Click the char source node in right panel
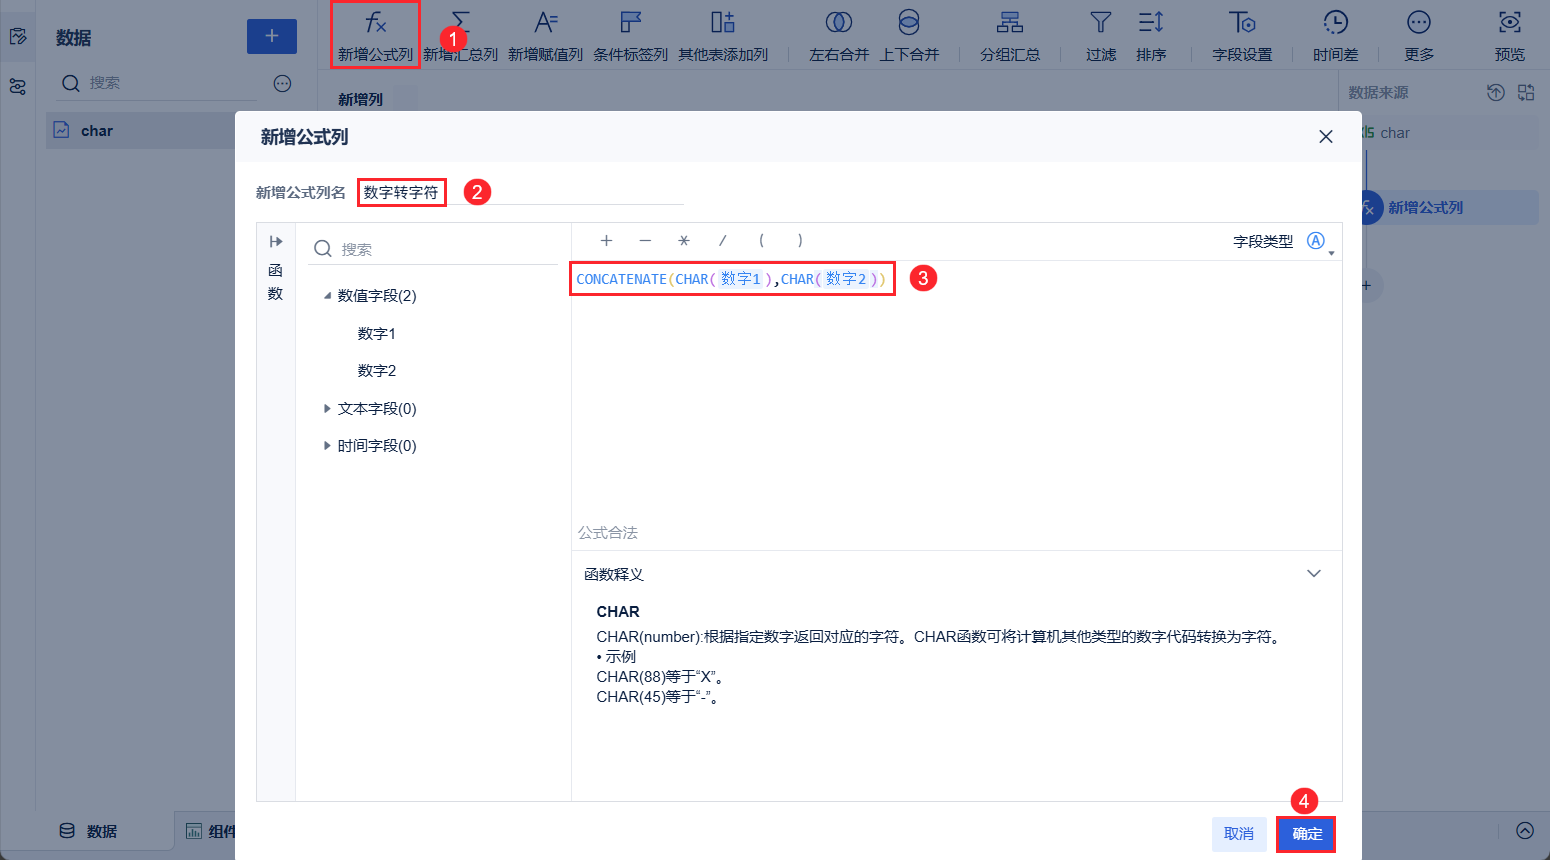This screenshot has width=1550, height=860. (x=1450, y=132)
